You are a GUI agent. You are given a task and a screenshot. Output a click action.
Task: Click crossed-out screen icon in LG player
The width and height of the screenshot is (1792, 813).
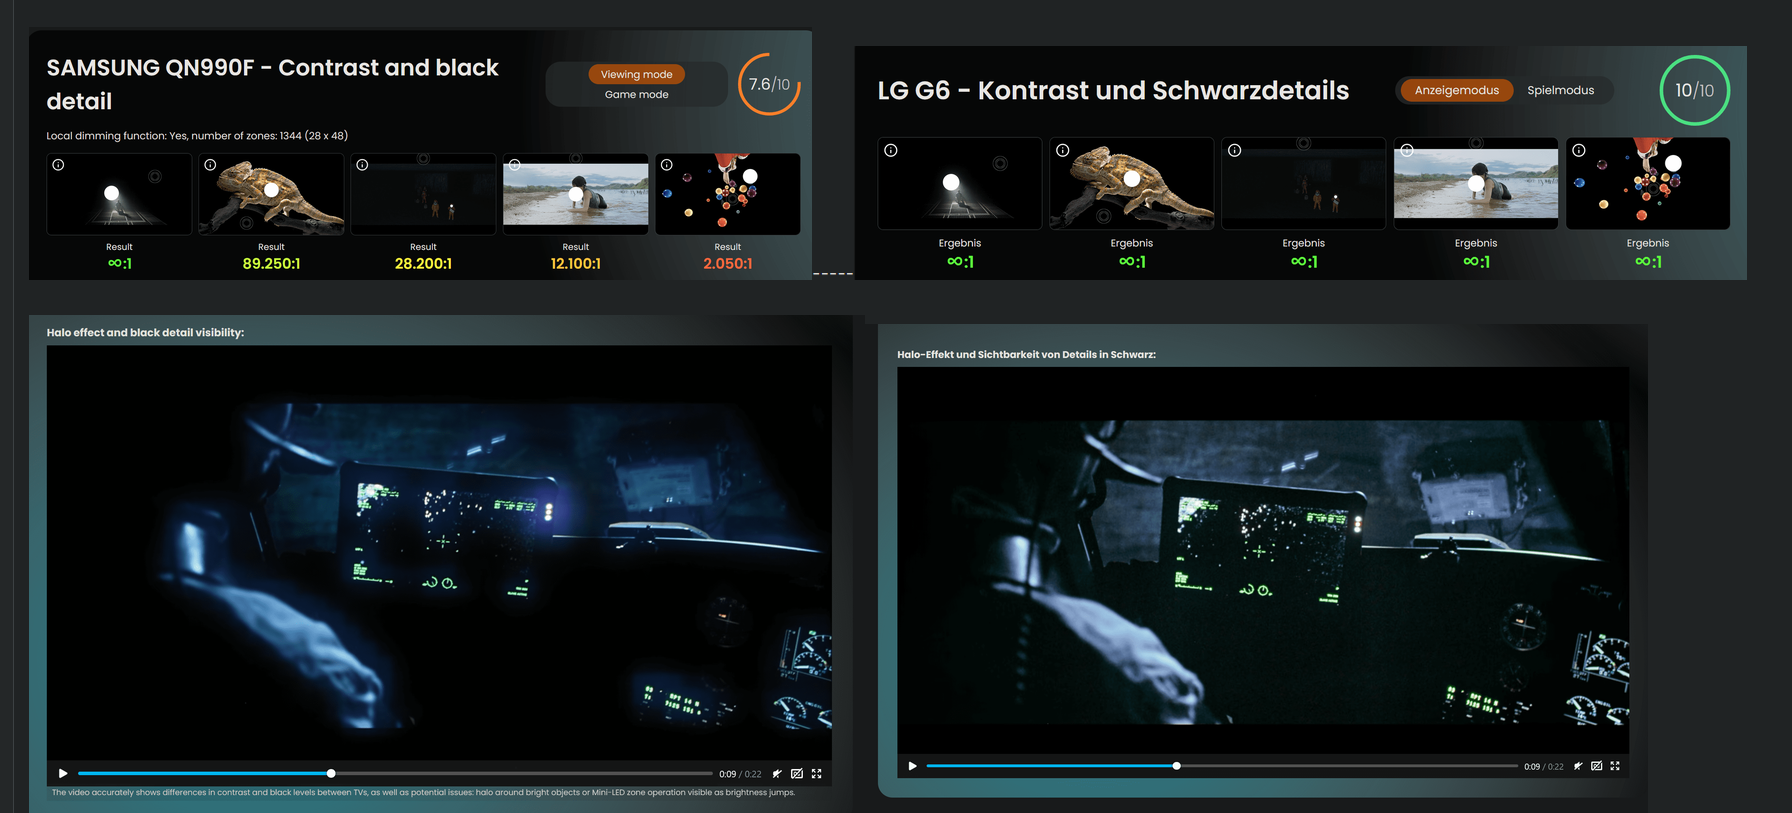[x=1597, y=766]
